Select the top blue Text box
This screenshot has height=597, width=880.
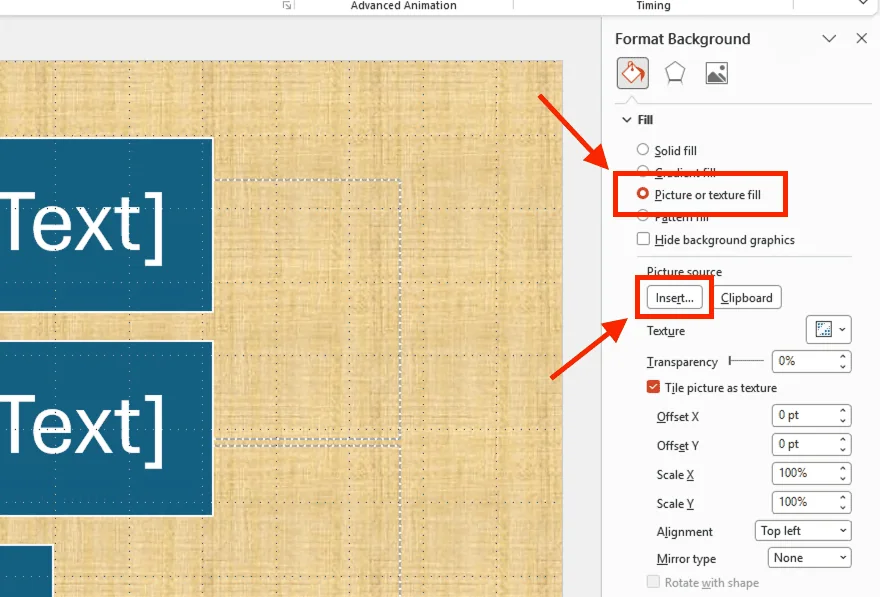pos(106,224)
